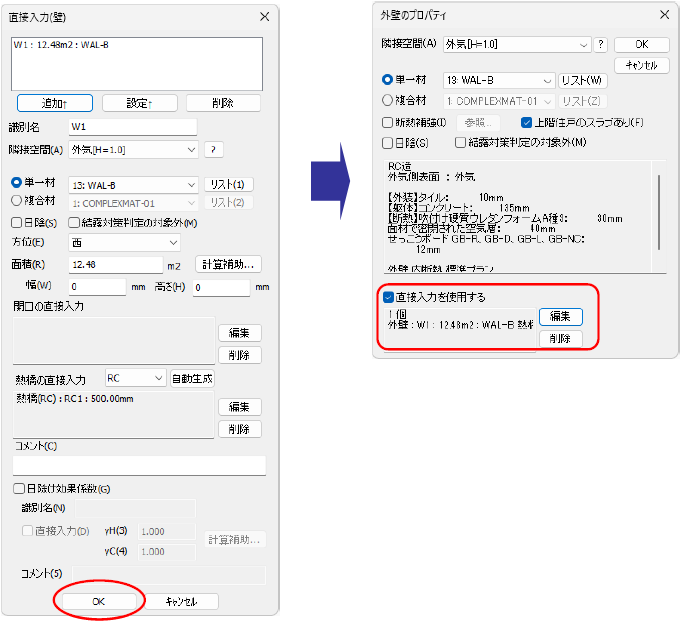Click 編集 beside 直接入力を使用する
The height and width of the screenshot is (623, 681).
[561, 316]
